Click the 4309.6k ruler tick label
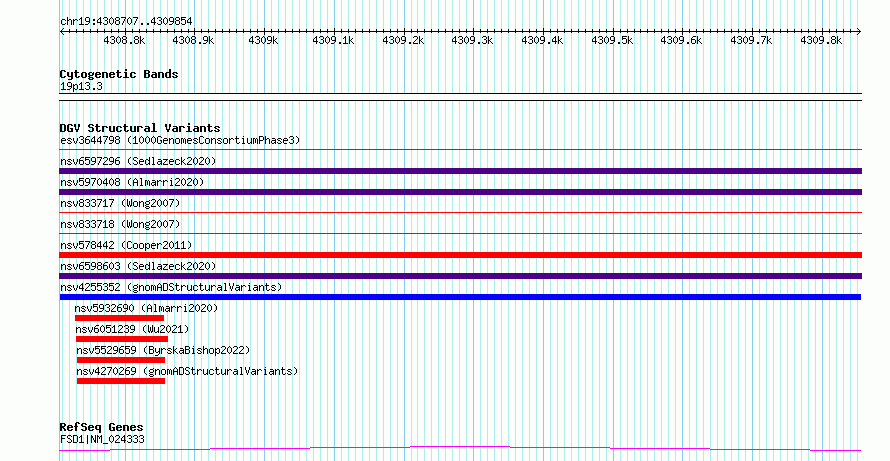The image size is (890, 461). click(681, 41)
